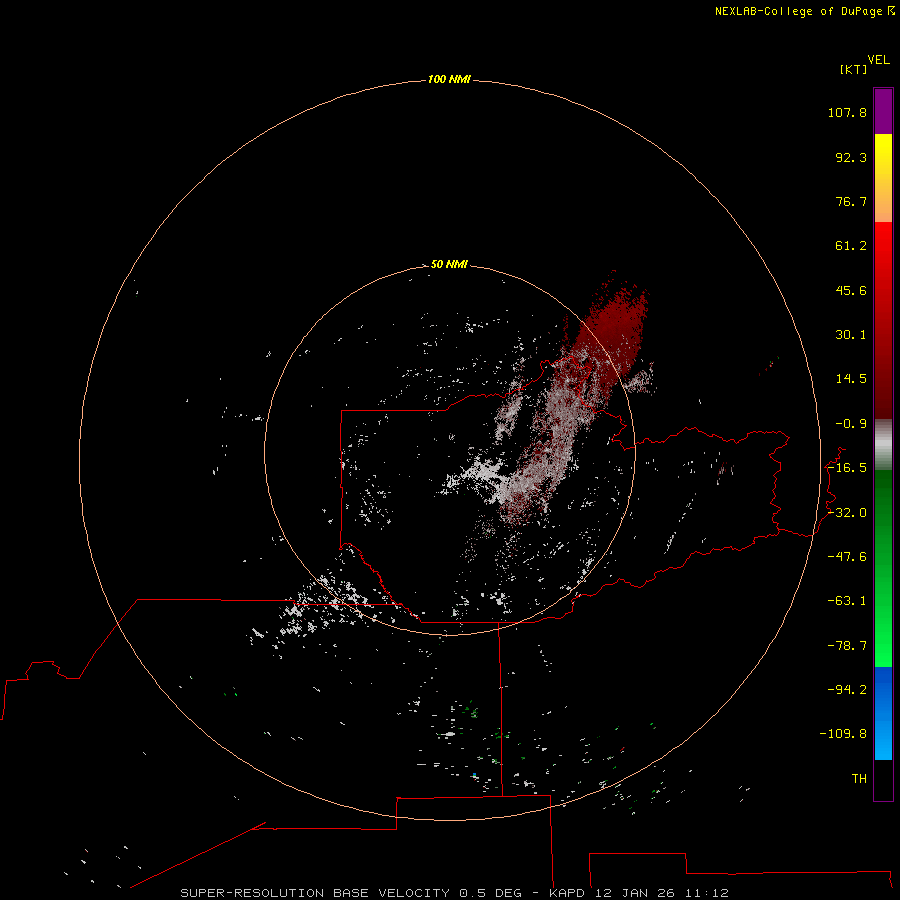Click the -78.7 velocity scale value
The width and height of the screenshot is (900, 900).
click(x=847, y=646)
